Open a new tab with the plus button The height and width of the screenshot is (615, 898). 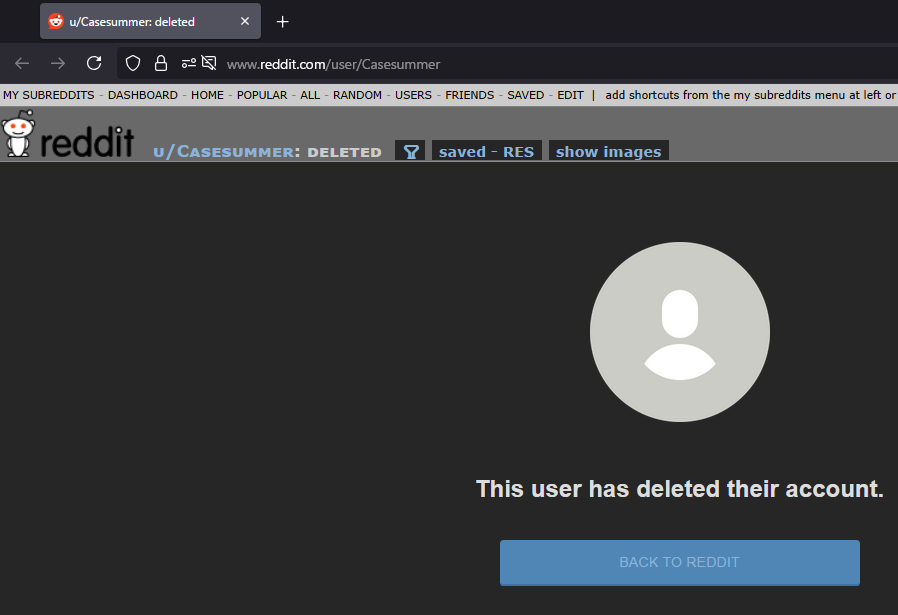(x=282, y=22)
